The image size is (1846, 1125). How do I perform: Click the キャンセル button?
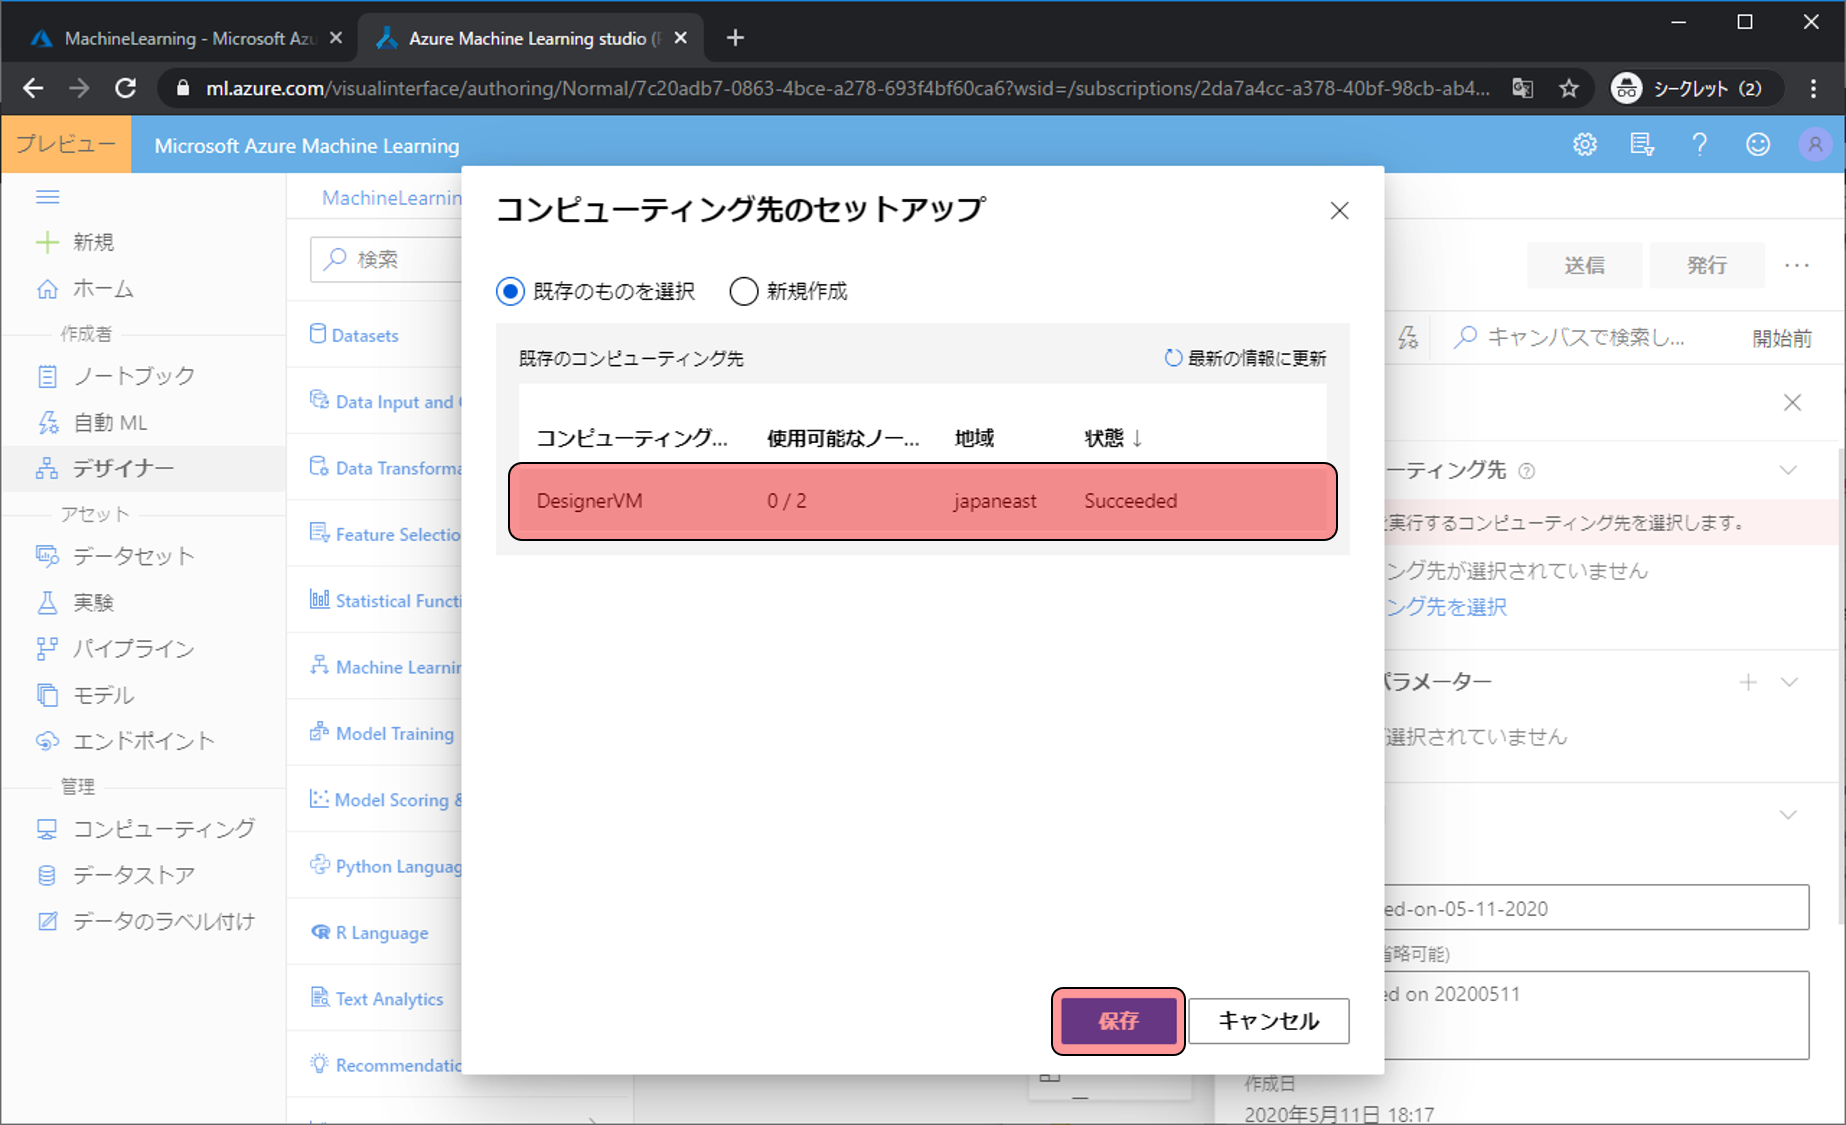(1268, 1021)
